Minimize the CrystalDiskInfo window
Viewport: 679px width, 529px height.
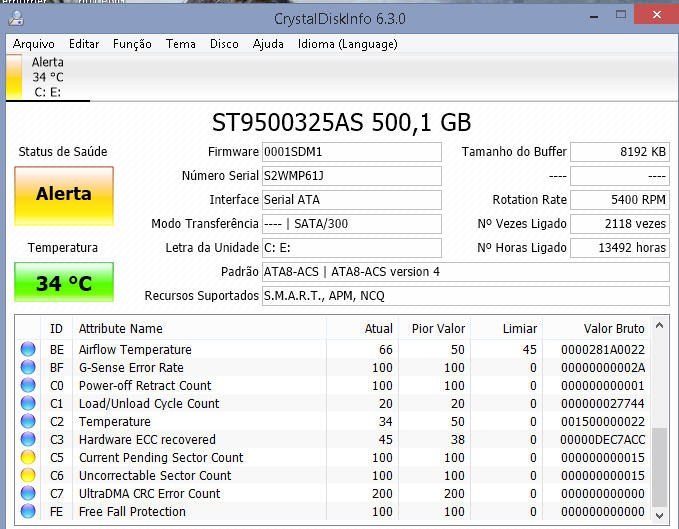[594, 16]
